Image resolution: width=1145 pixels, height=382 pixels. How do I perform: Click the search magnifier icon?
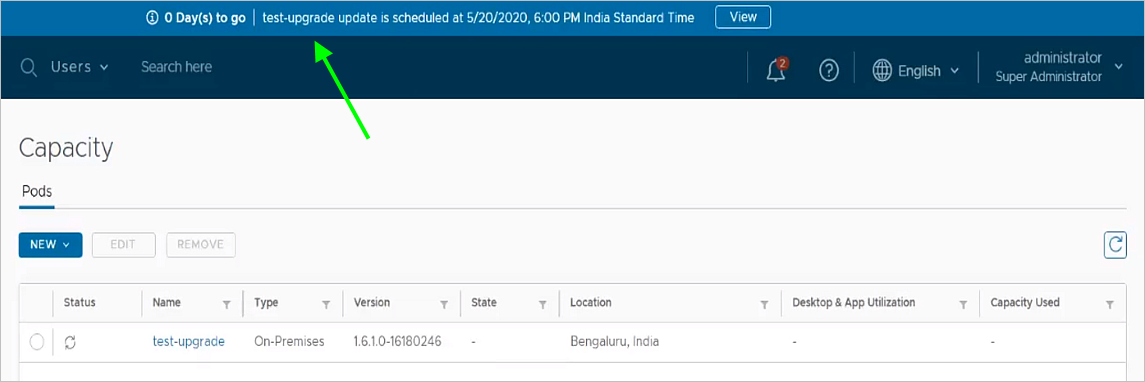[x=28, y=68]
